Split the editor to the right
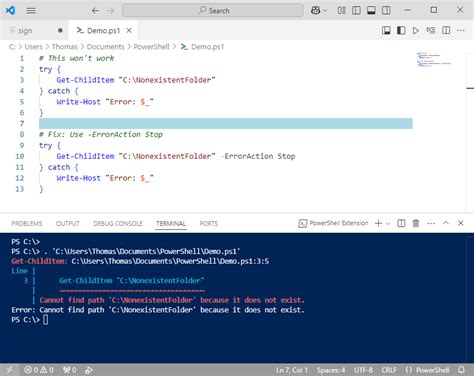 (x=446, y=31)
